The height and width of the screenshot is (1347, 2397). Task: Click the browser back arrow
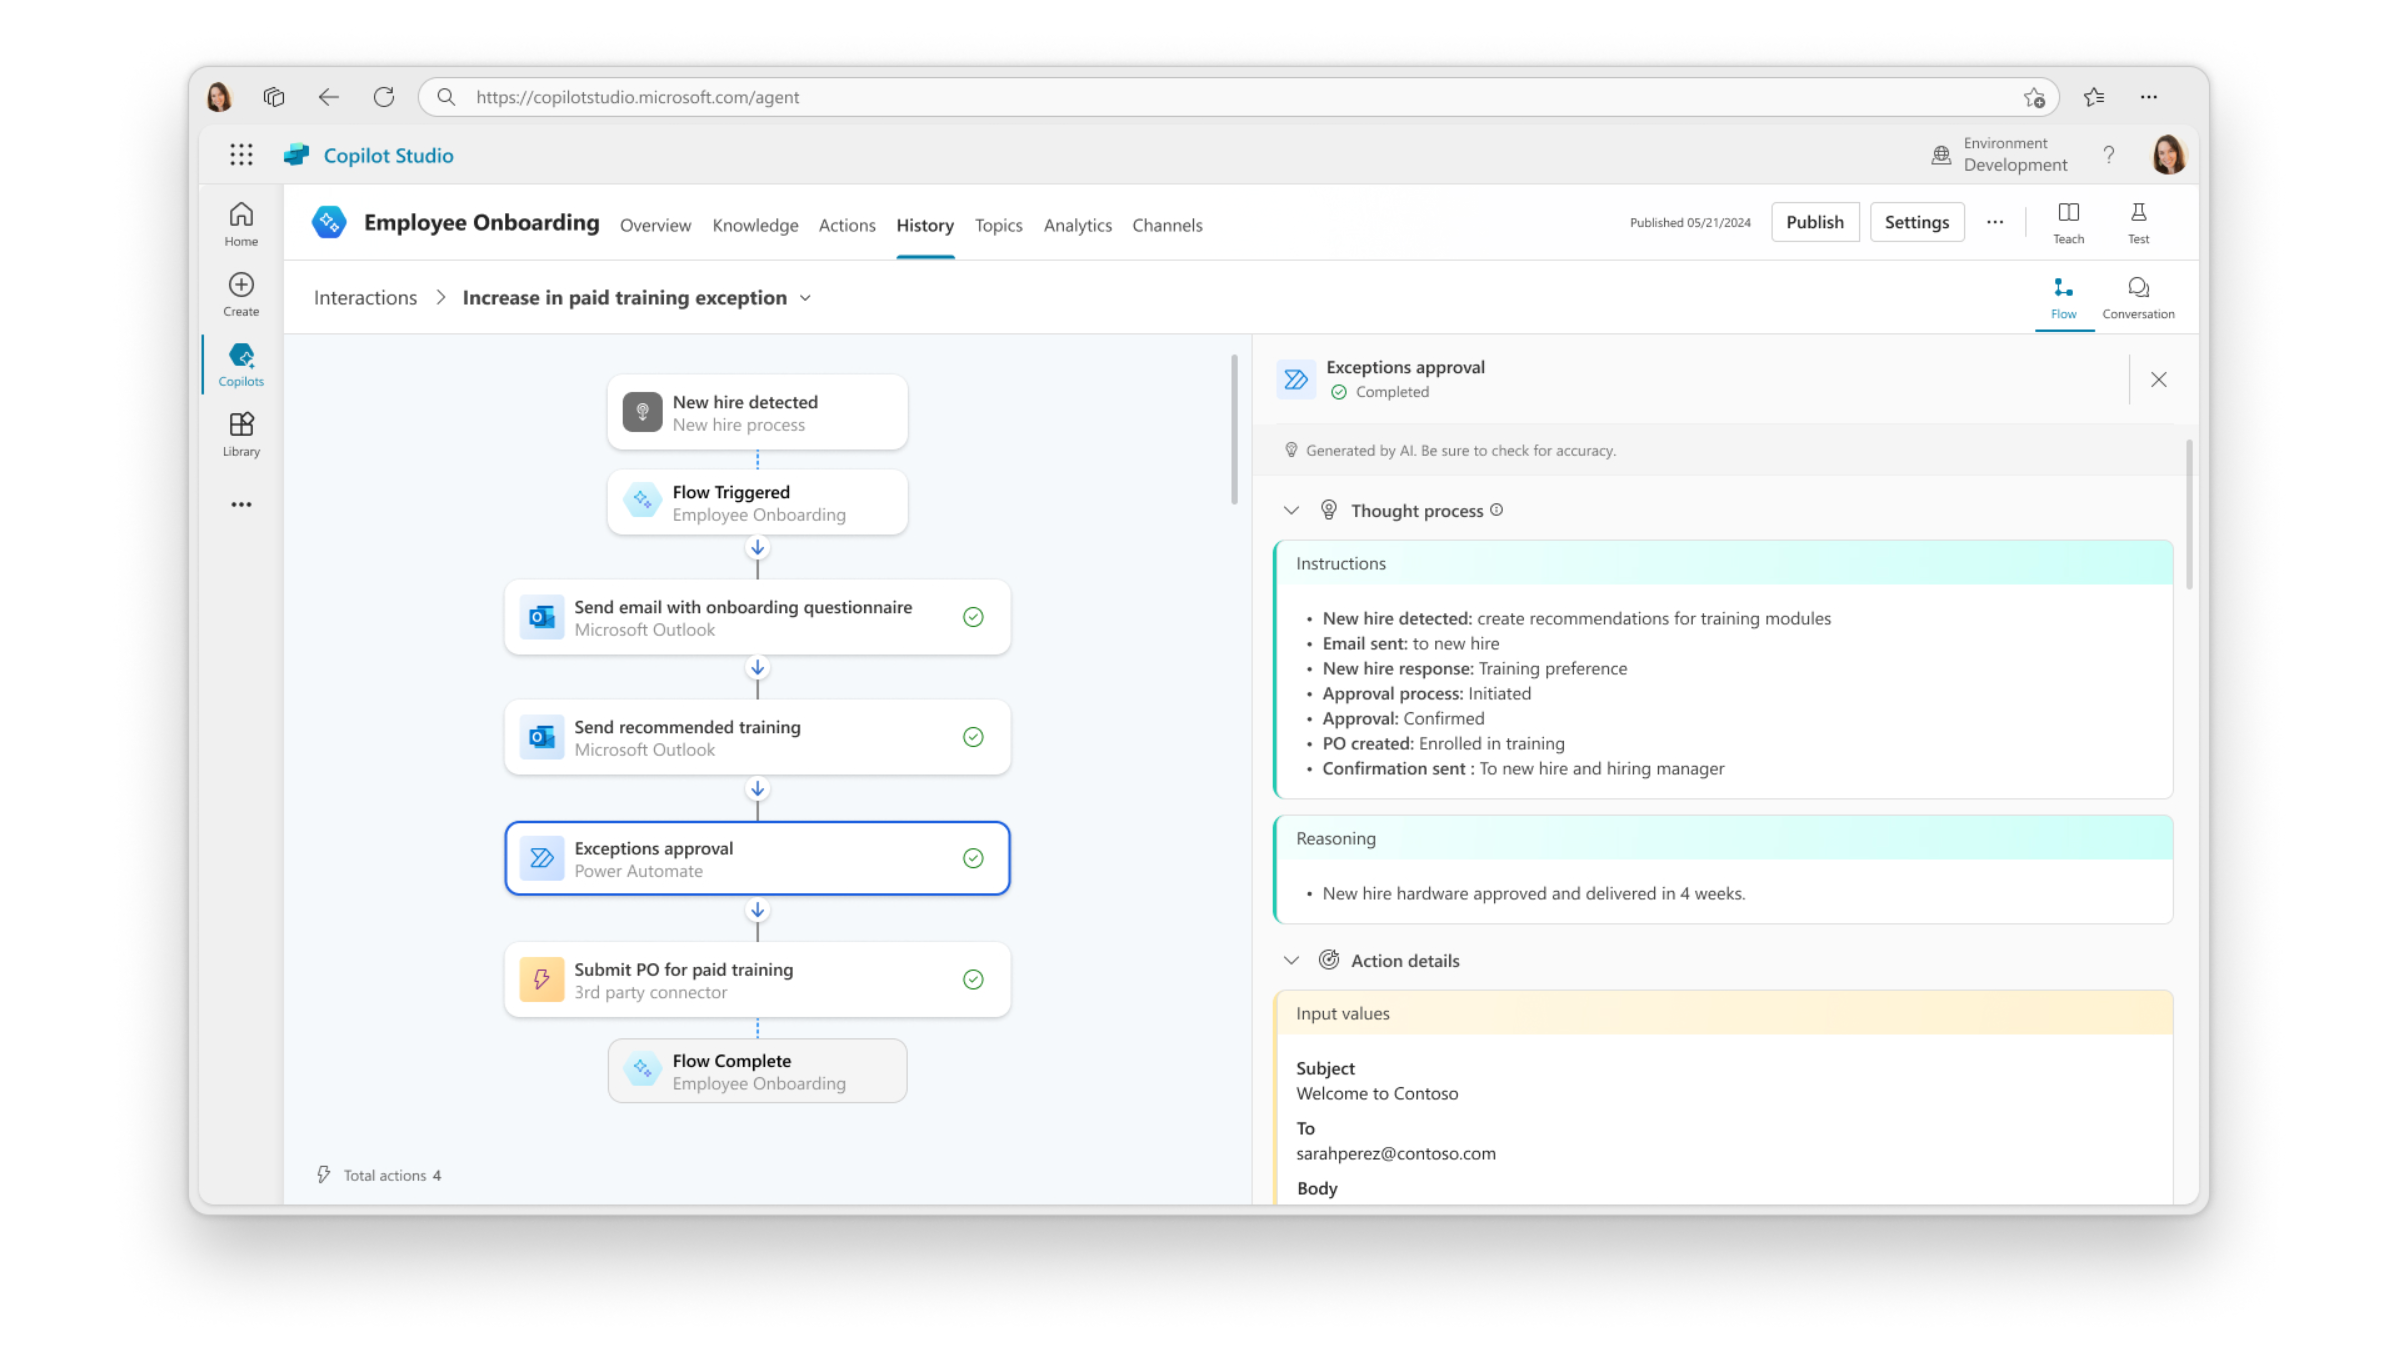(328, 97)
